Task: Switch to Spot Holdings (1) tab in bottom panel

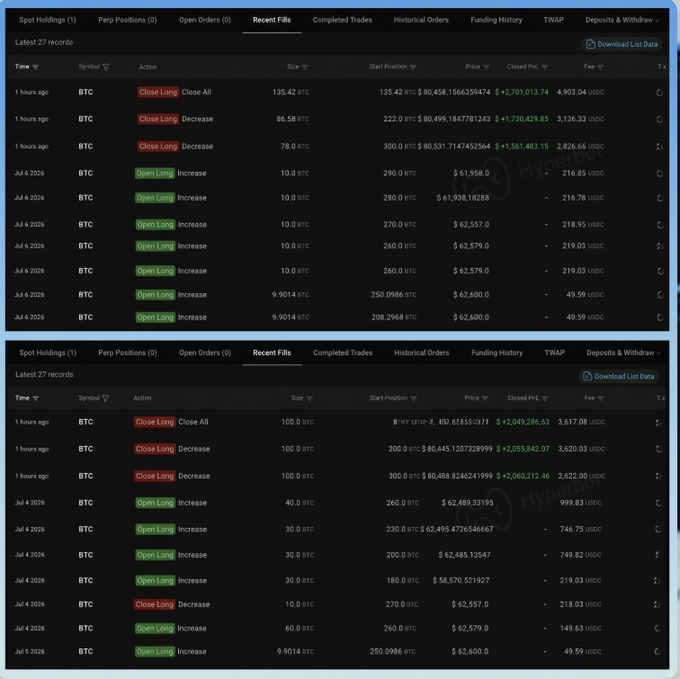Action: [48, 353]
